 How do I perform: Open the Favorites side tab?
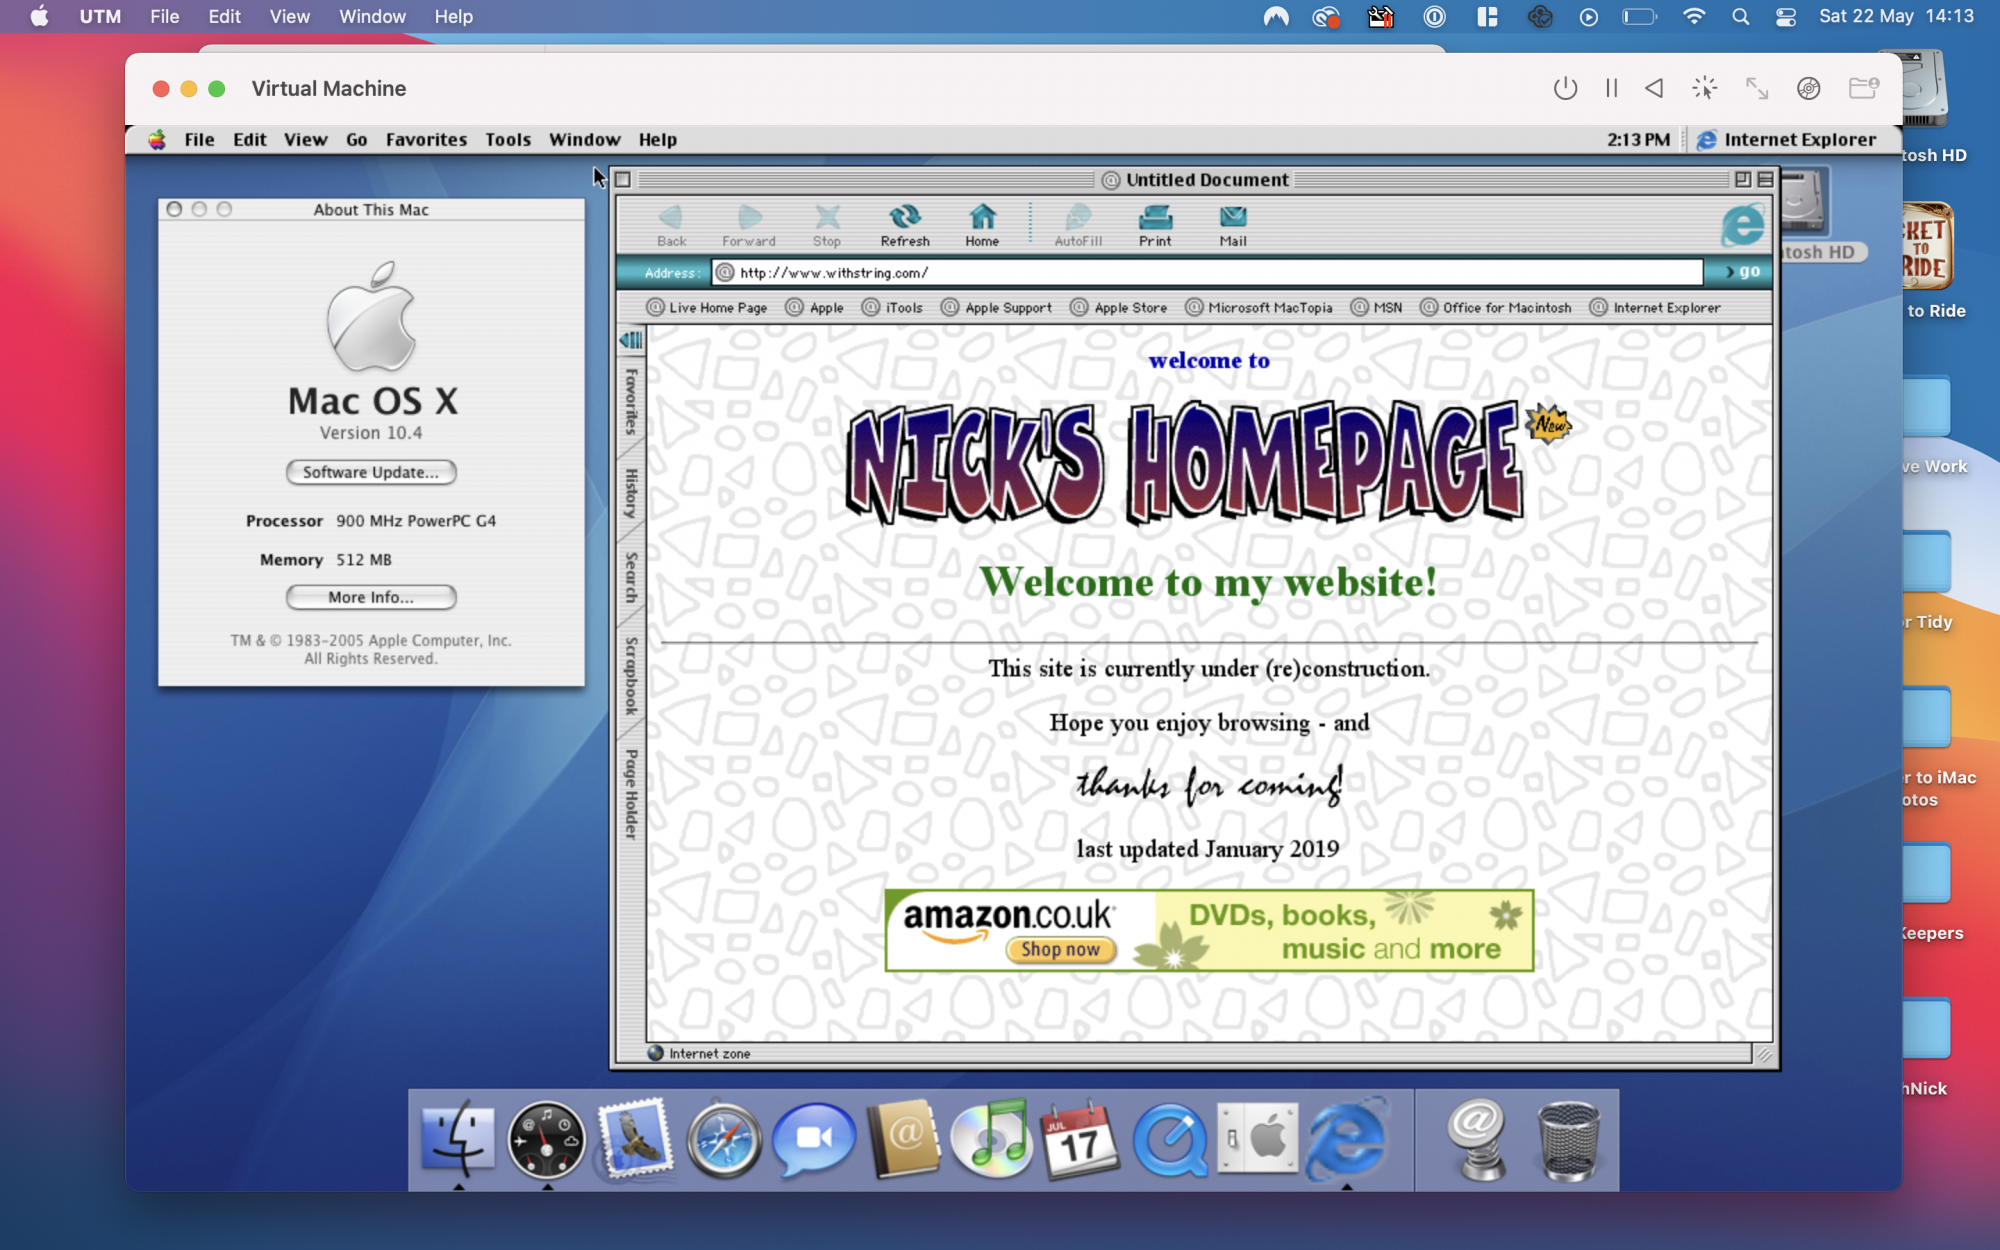(631, 401)
